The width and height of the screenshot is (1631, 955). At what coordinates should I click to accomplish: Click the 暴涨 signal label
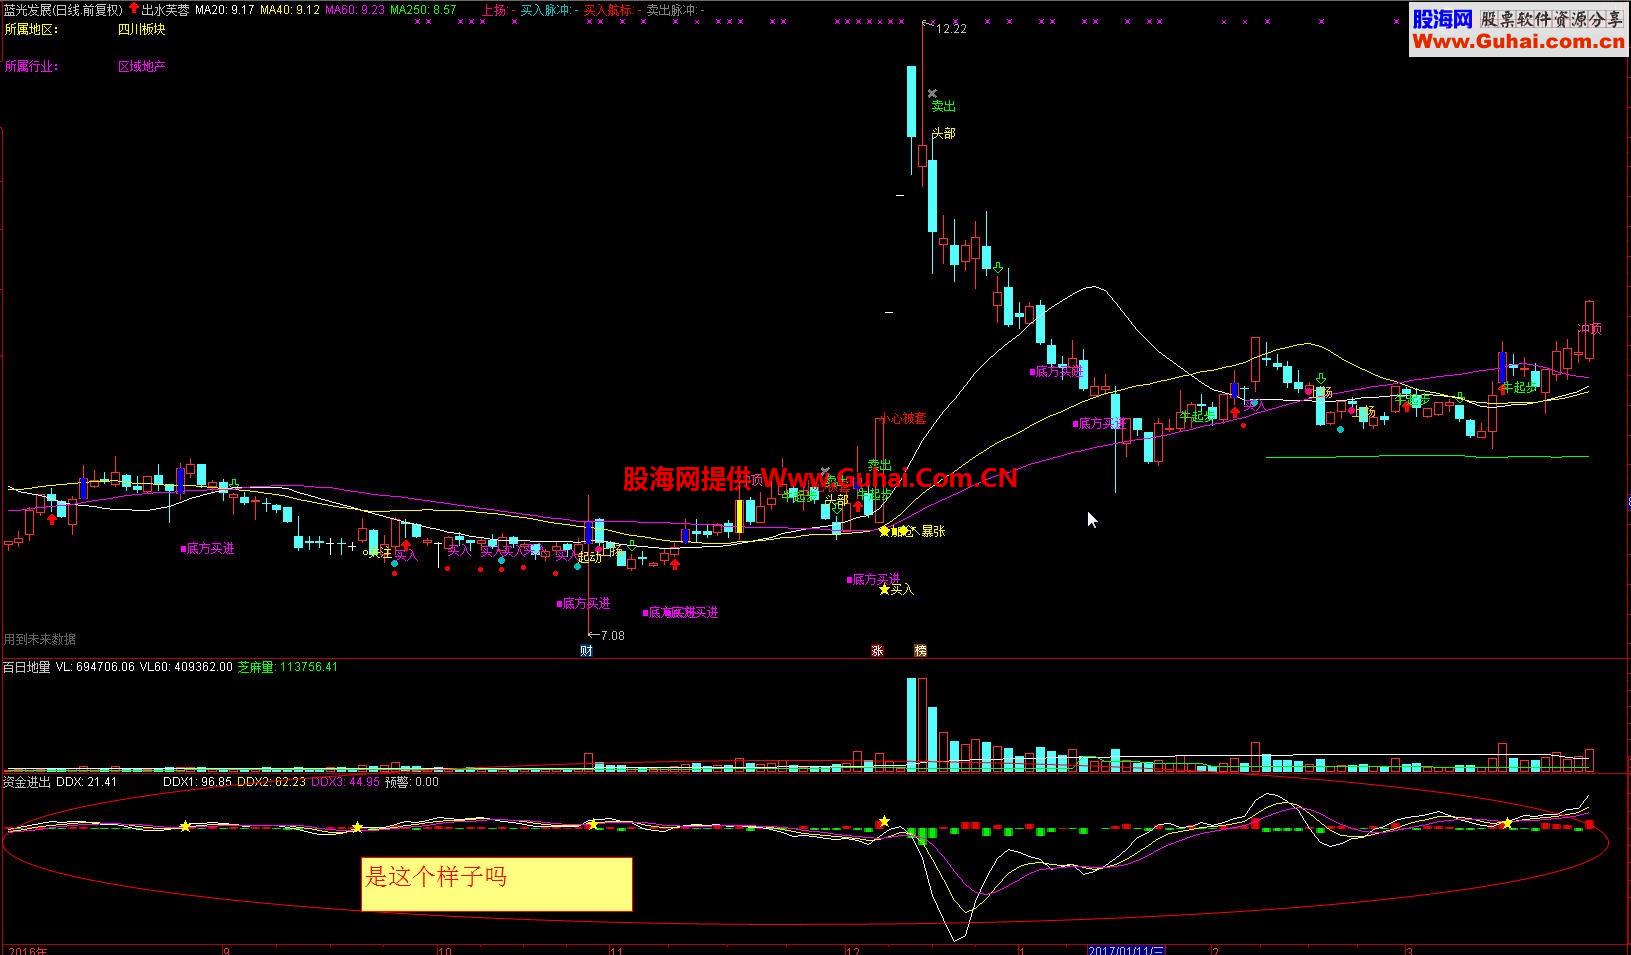(x=933, y=531)
